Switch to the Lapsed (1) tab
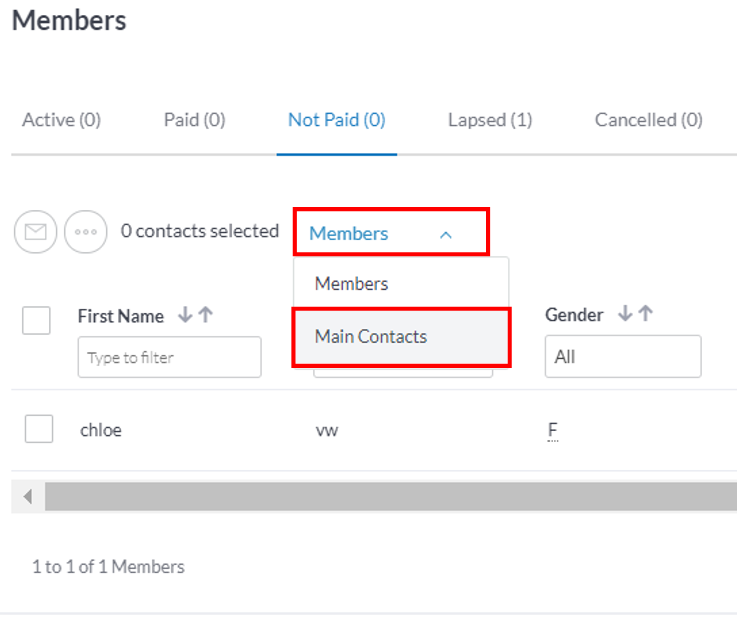 pos(490,120)
